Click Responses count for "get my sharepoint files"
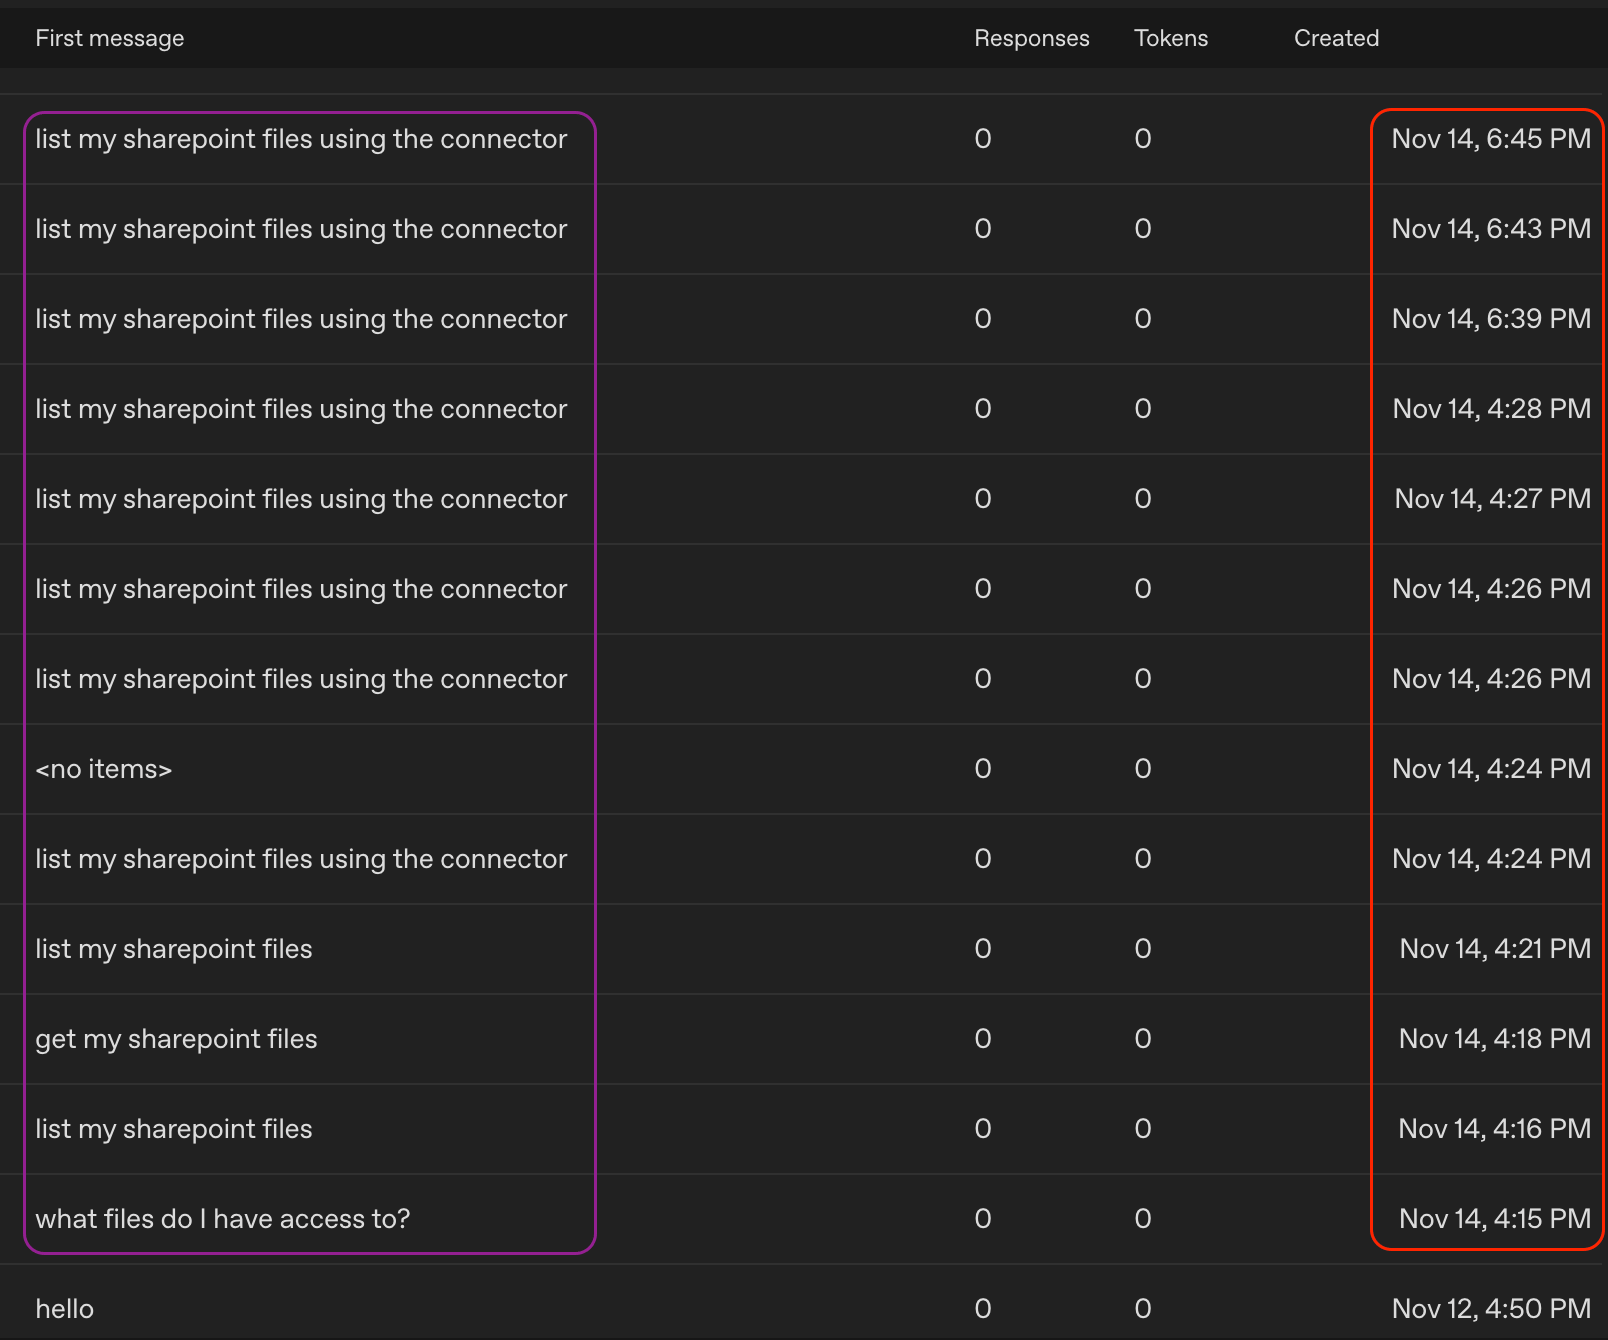 [x=983, y=1039]
